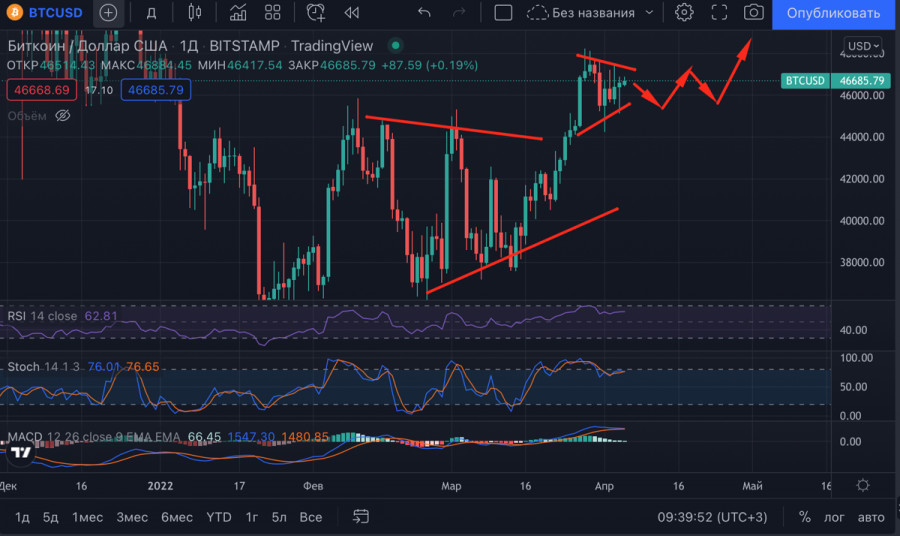Select the 5л time range
900x536 pixels.
coord(279,517)
